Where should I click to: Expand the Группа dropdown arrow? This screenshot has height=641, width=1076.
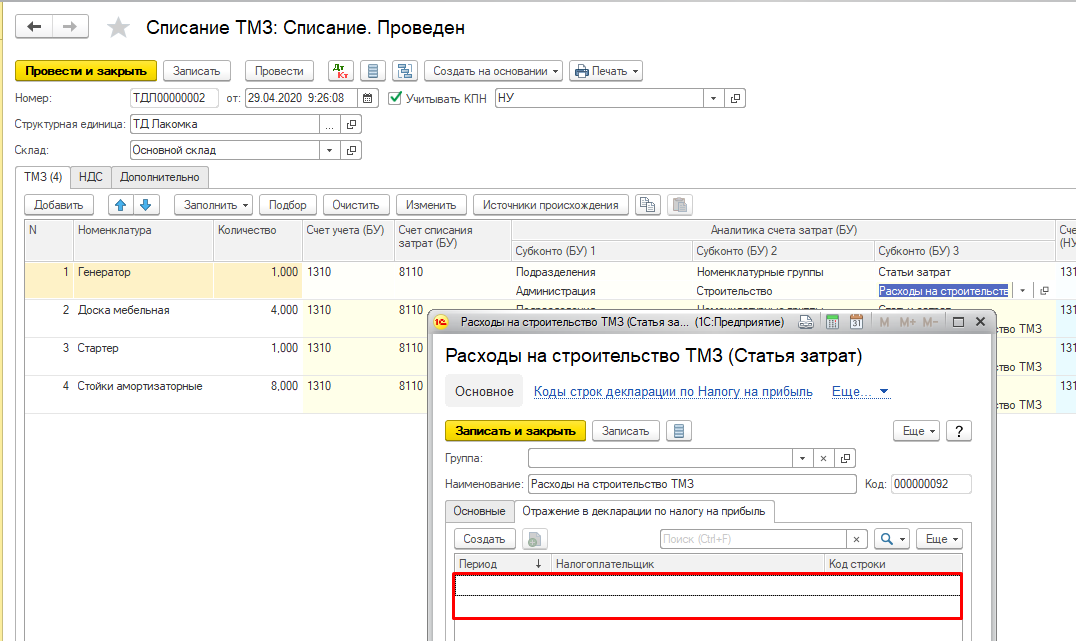tap(802, 458)
